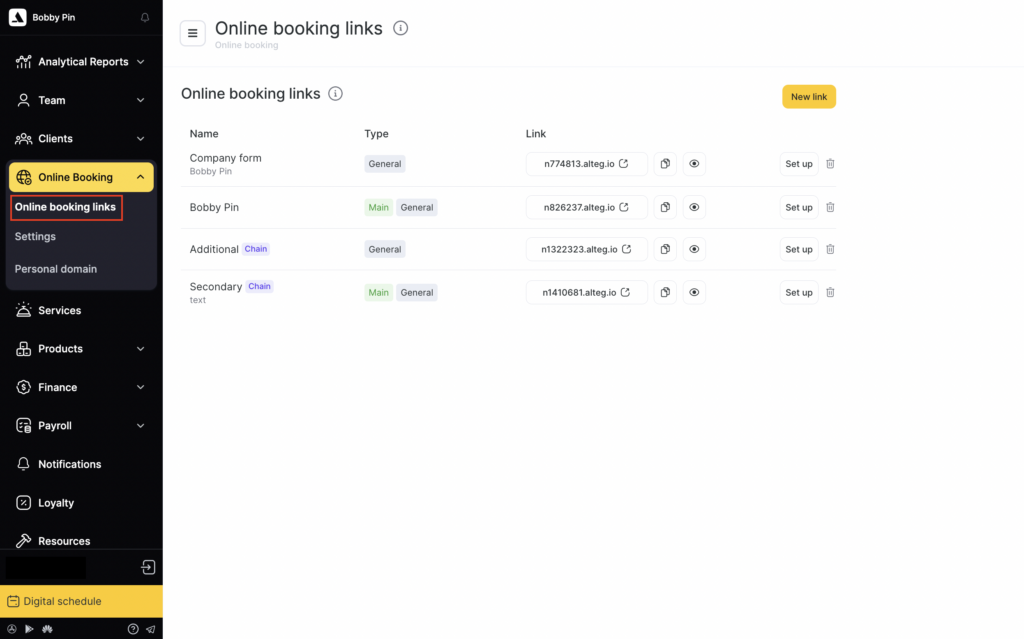1024x639 pixels.
Task: Preview Bobby Pin link with eye icon
Action: (694, 207)
